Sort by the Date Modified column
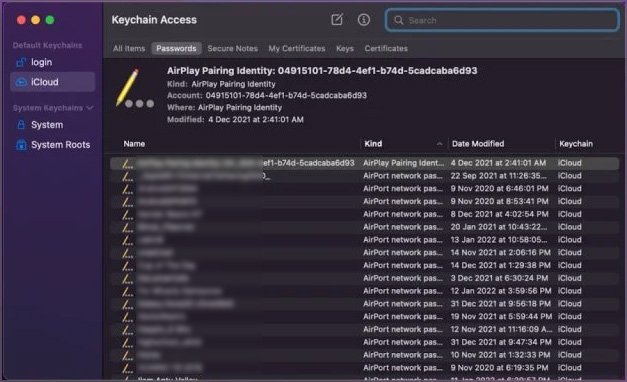Screen dimensions: 627x382 click(x=478, y=144)
